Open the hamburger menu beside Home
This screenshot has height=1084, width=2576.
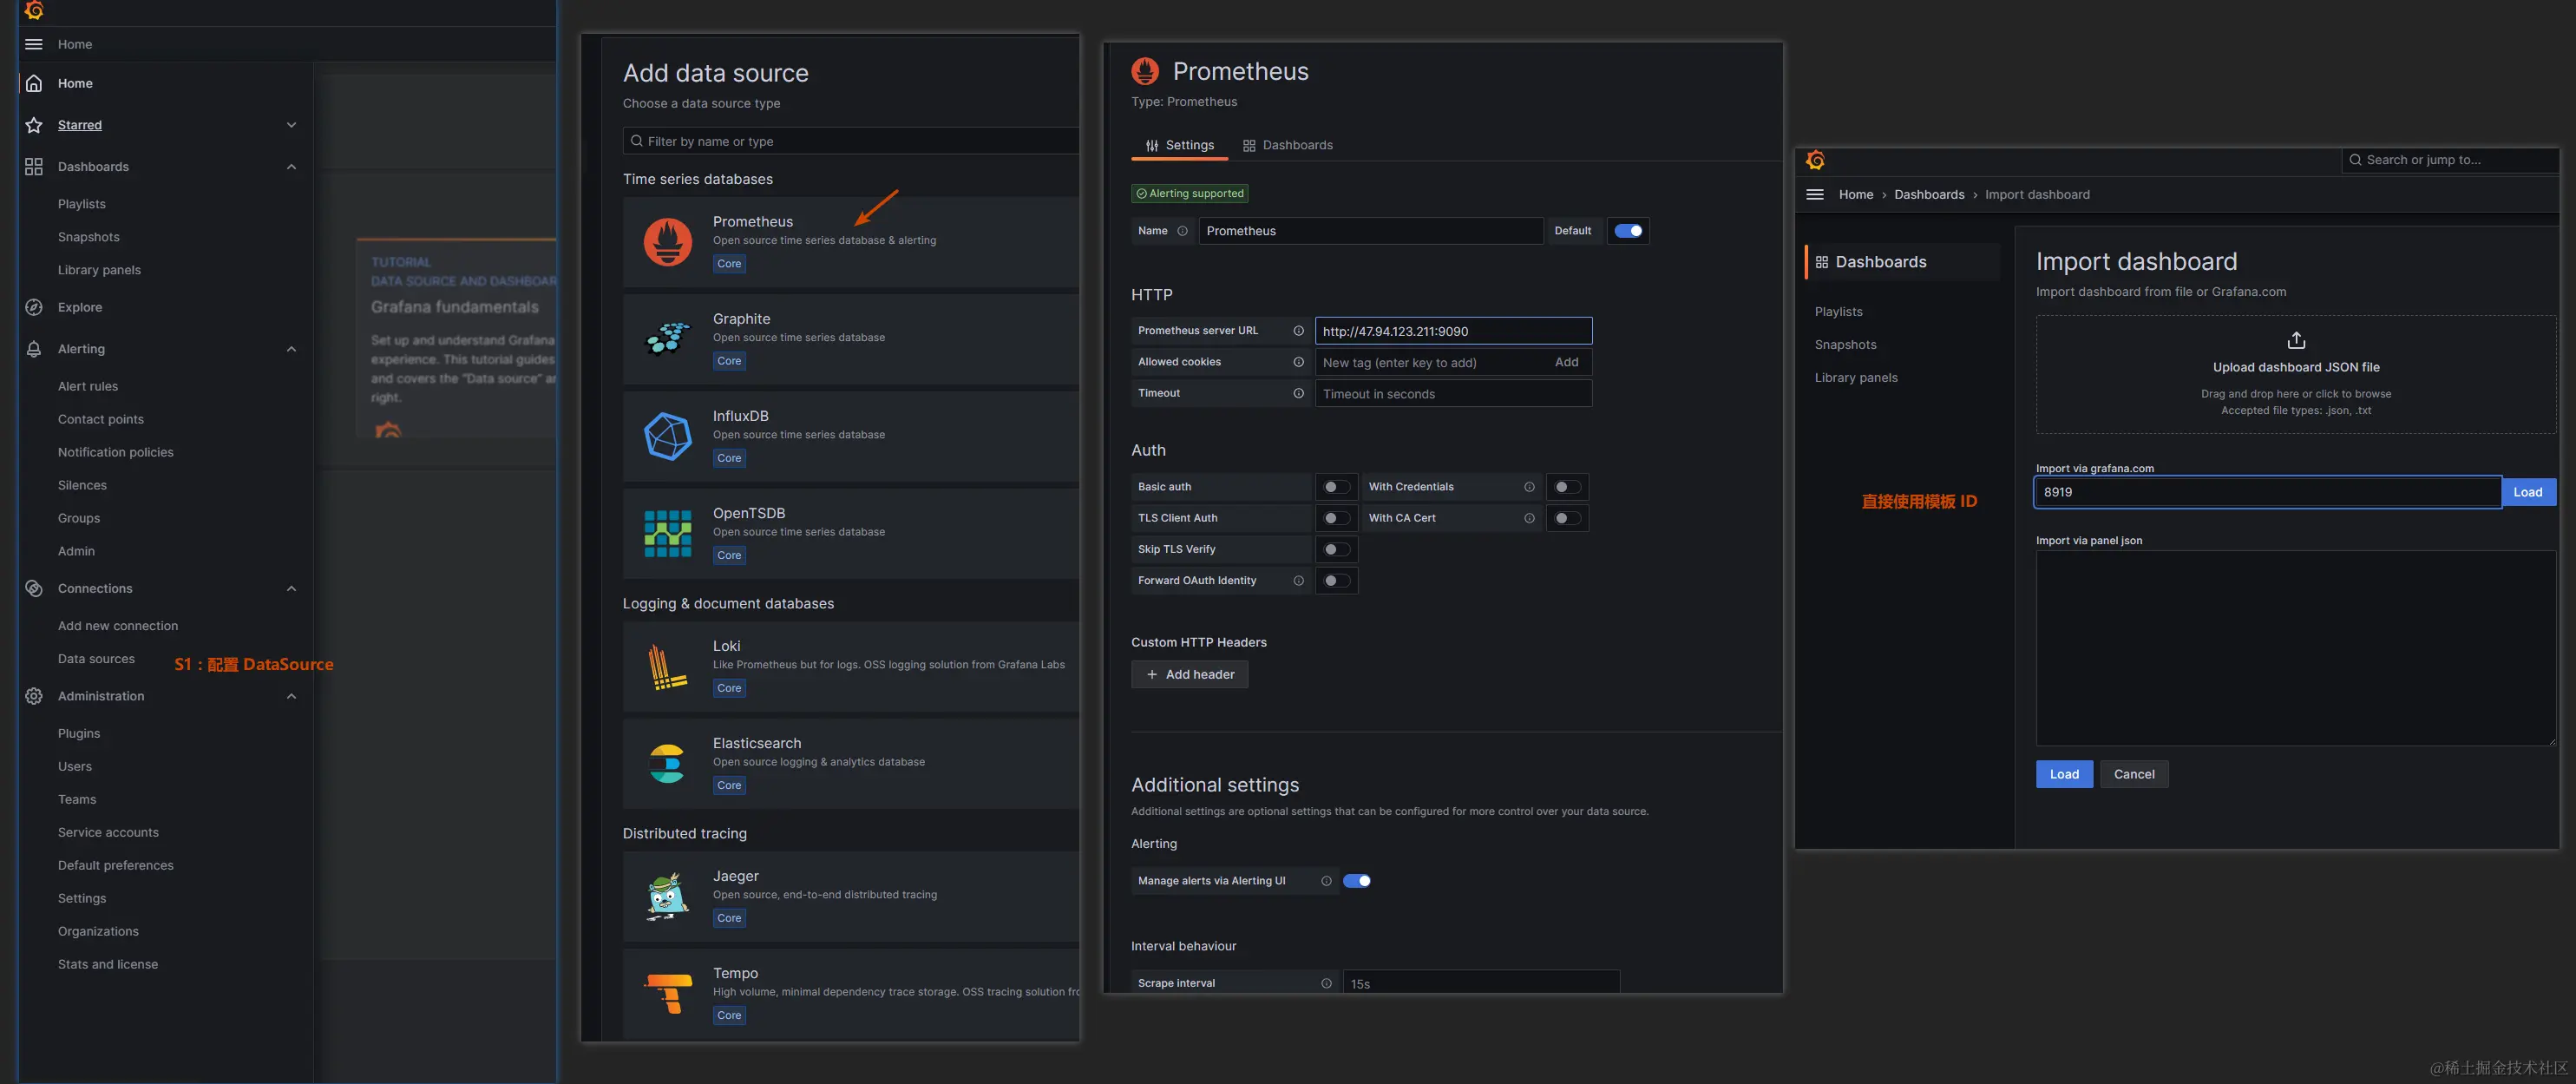34,44
